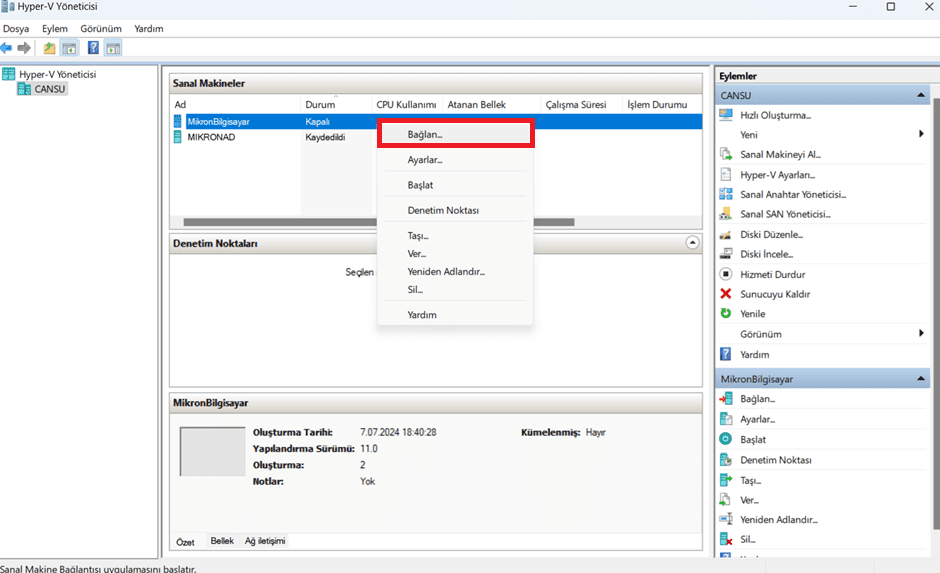Switch to the Bellek tab
Viewport: 940px width, 573px height.
tap(222, 541)
